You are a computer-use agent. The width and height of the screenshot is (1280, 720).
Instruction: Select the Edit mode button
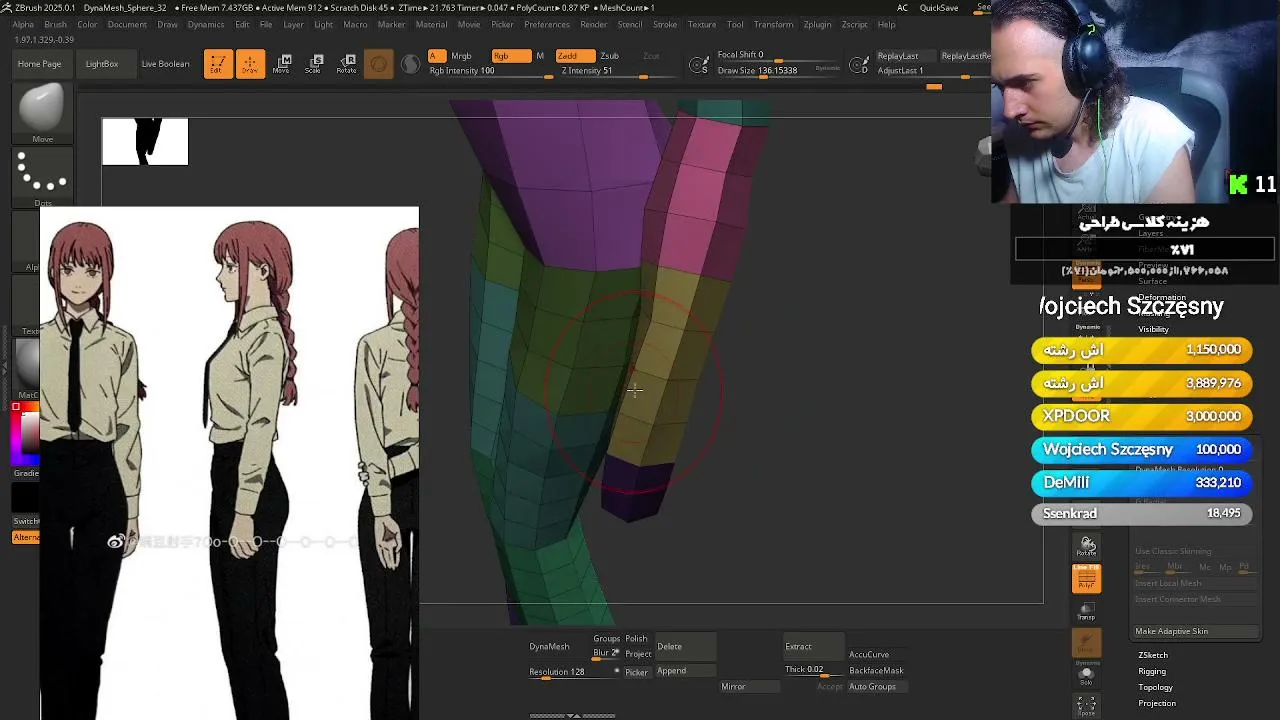pyautogui.click(x=218, y=64)
